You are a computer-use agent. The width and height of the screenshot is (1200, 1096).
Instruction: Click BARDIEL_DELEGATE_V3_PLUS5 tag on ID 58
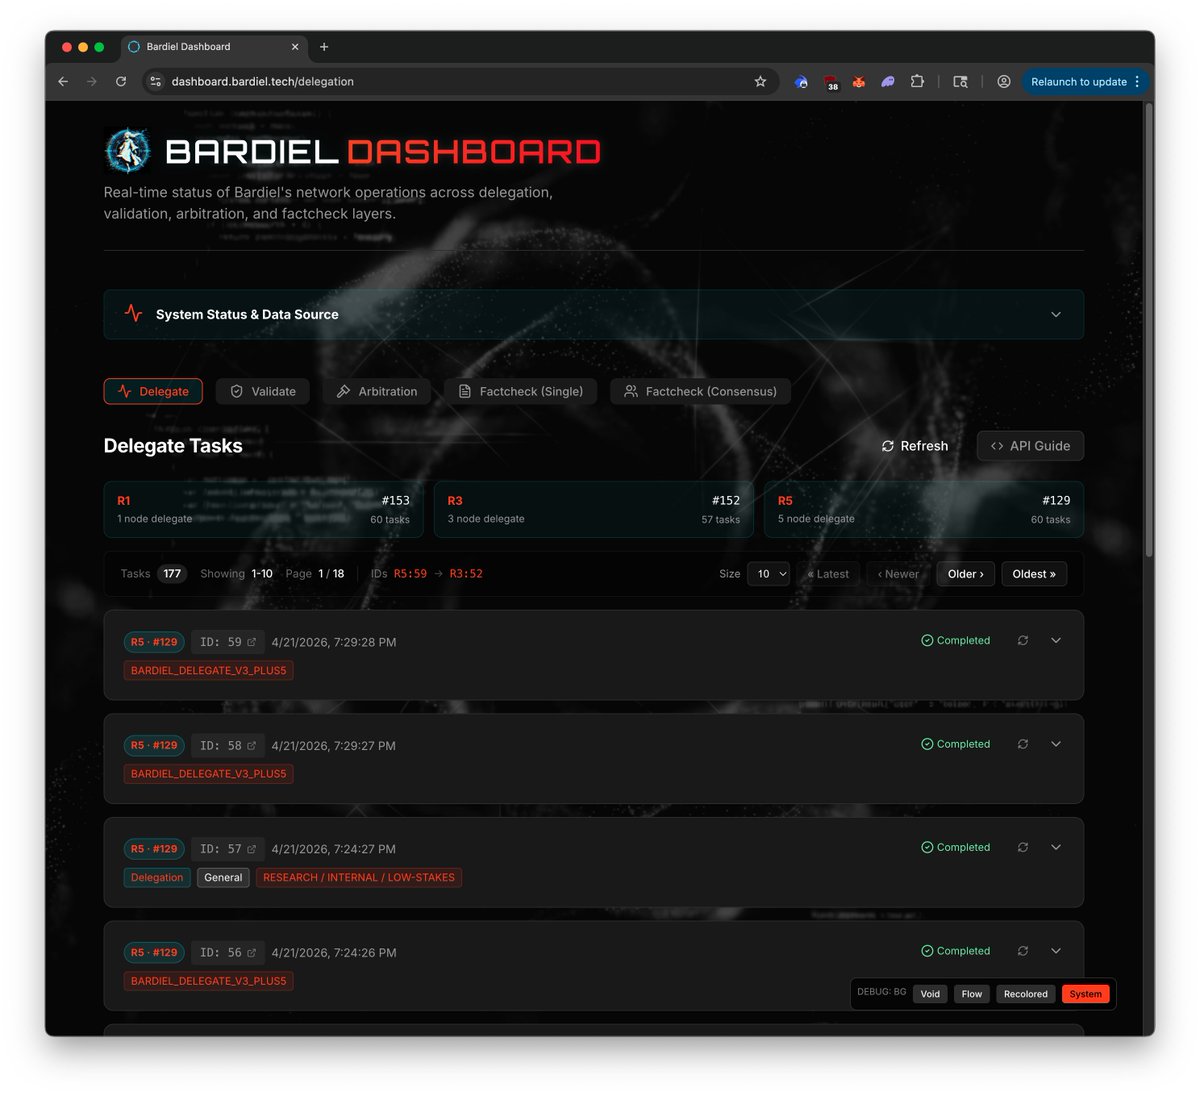click(x=208, y=774)
